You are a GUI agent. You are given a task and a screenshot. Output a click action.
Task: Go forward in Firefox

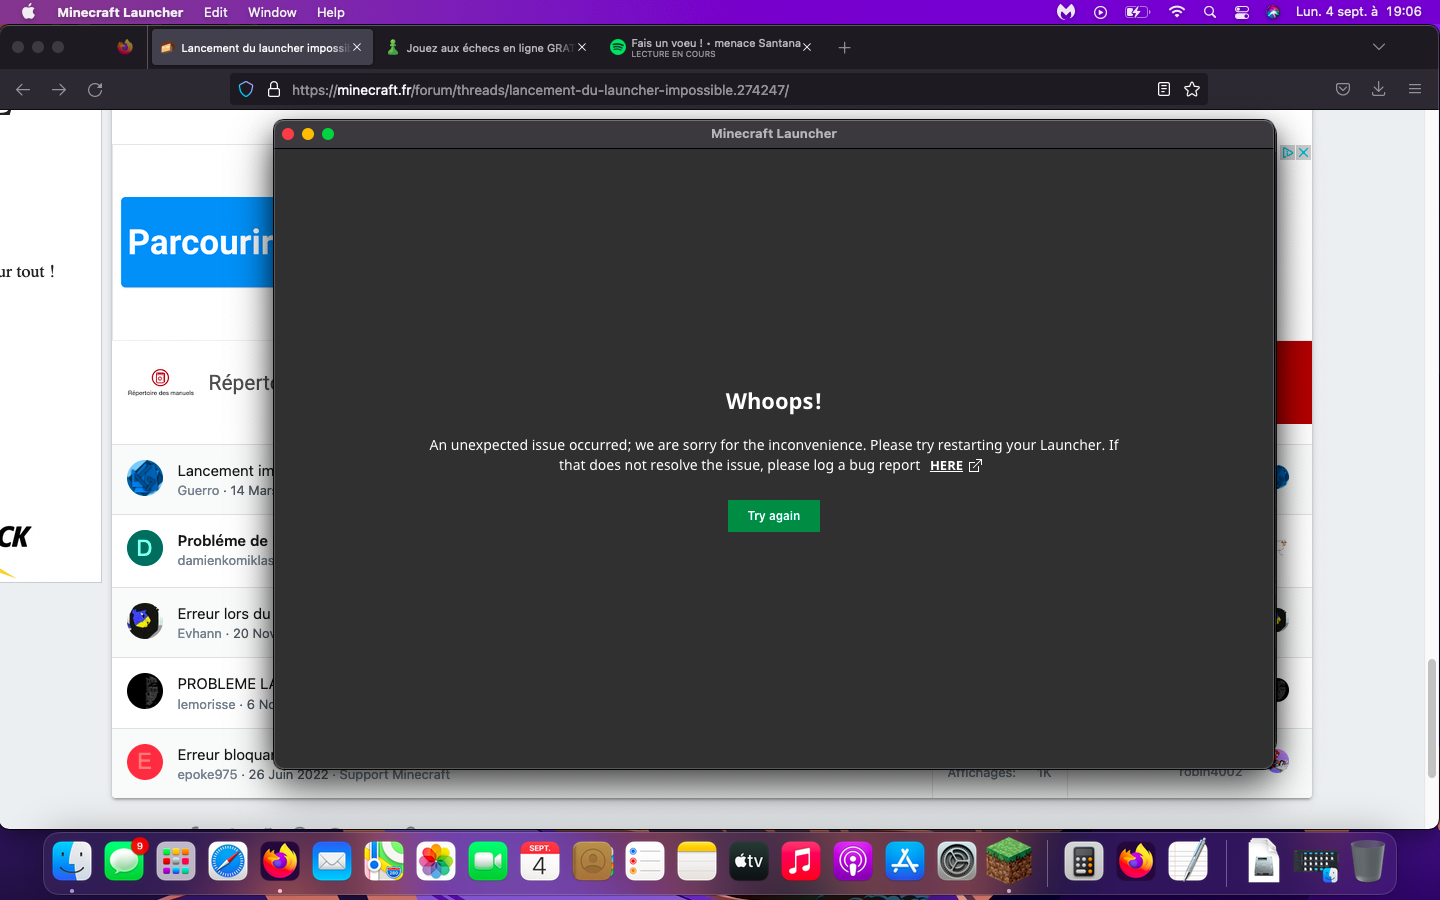click(59, 90)
